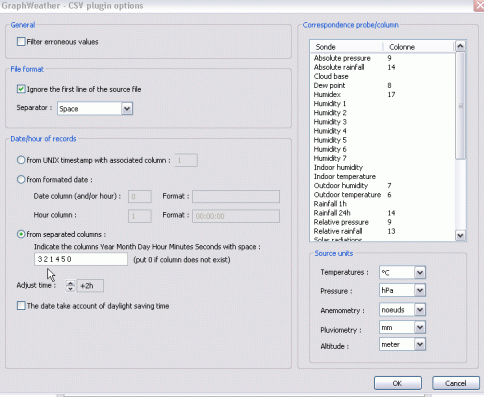Click the separated columns field containing 3 2 1 4 5 0
The image size is (484, 397).
(x=81, y=259)
